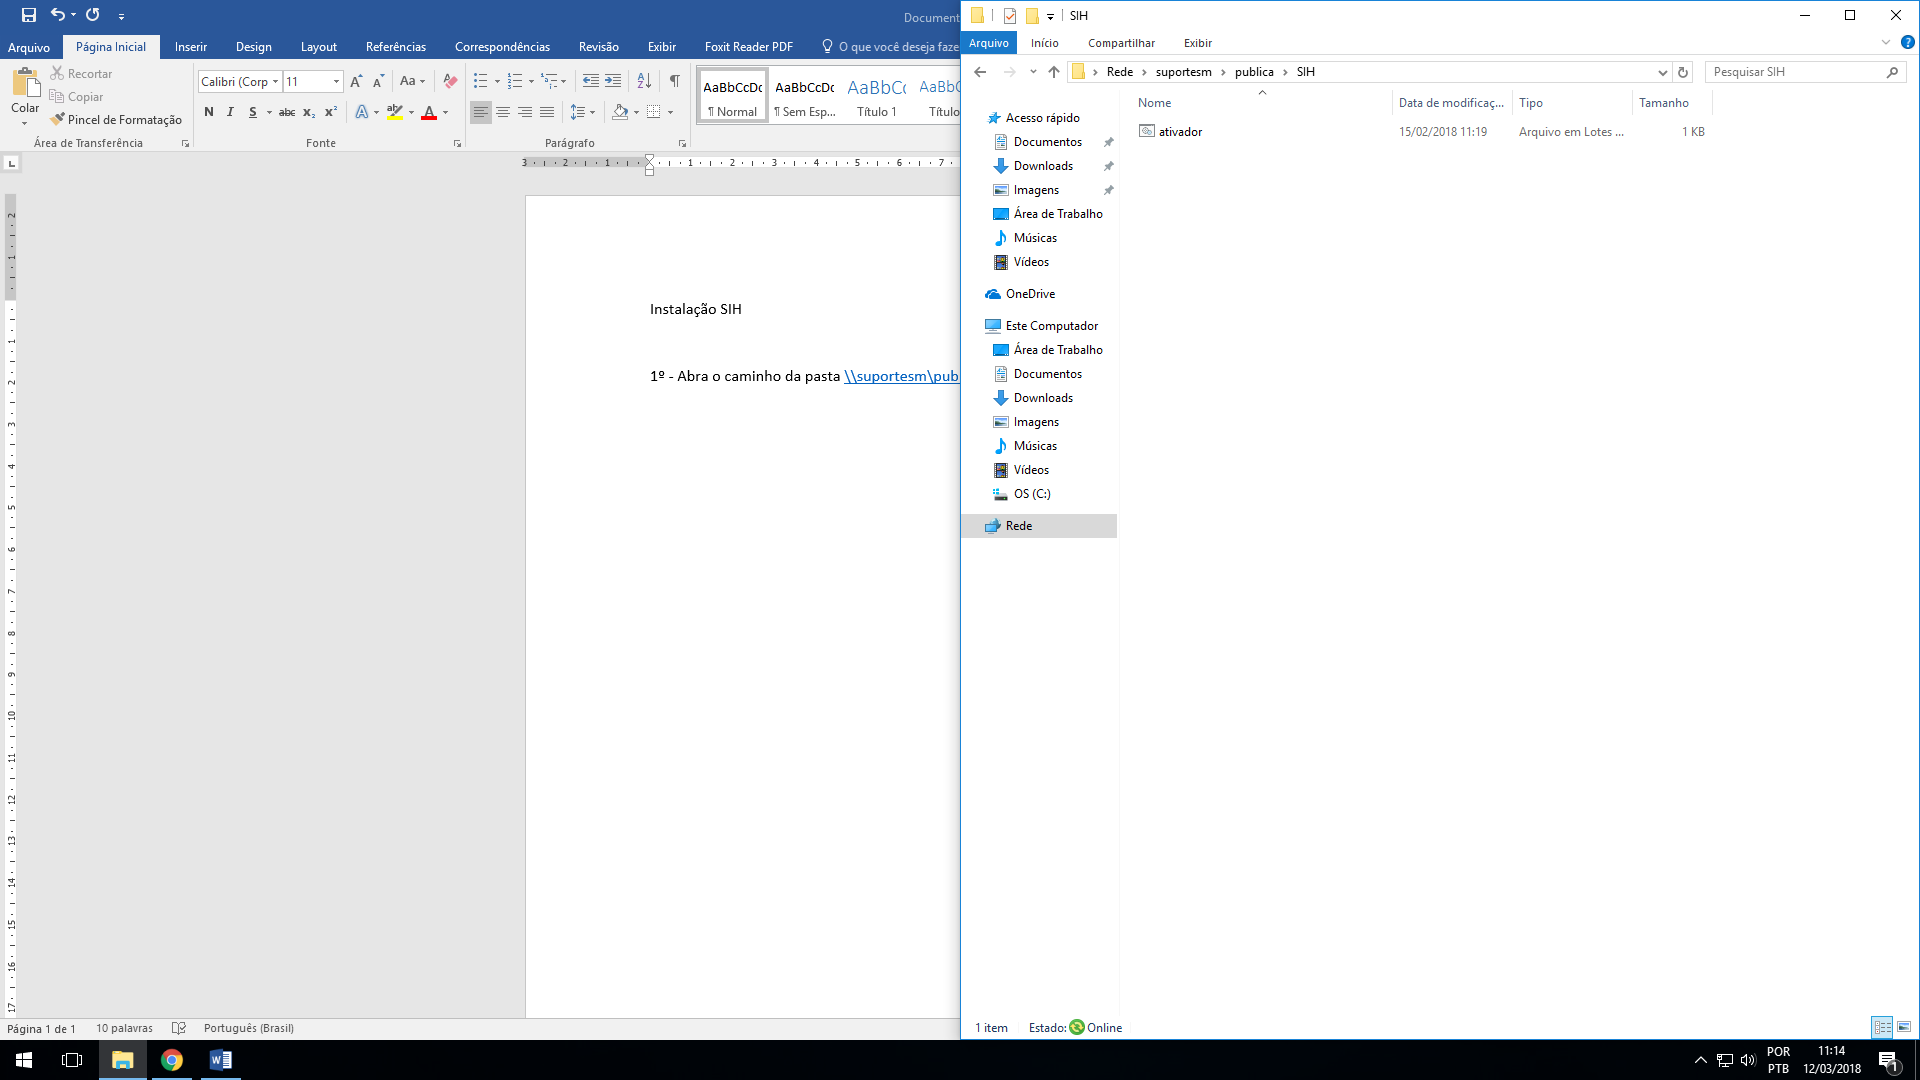Expand the Área de Transferência panel
The image size is (1920, 1080).
tap(186, 142)
